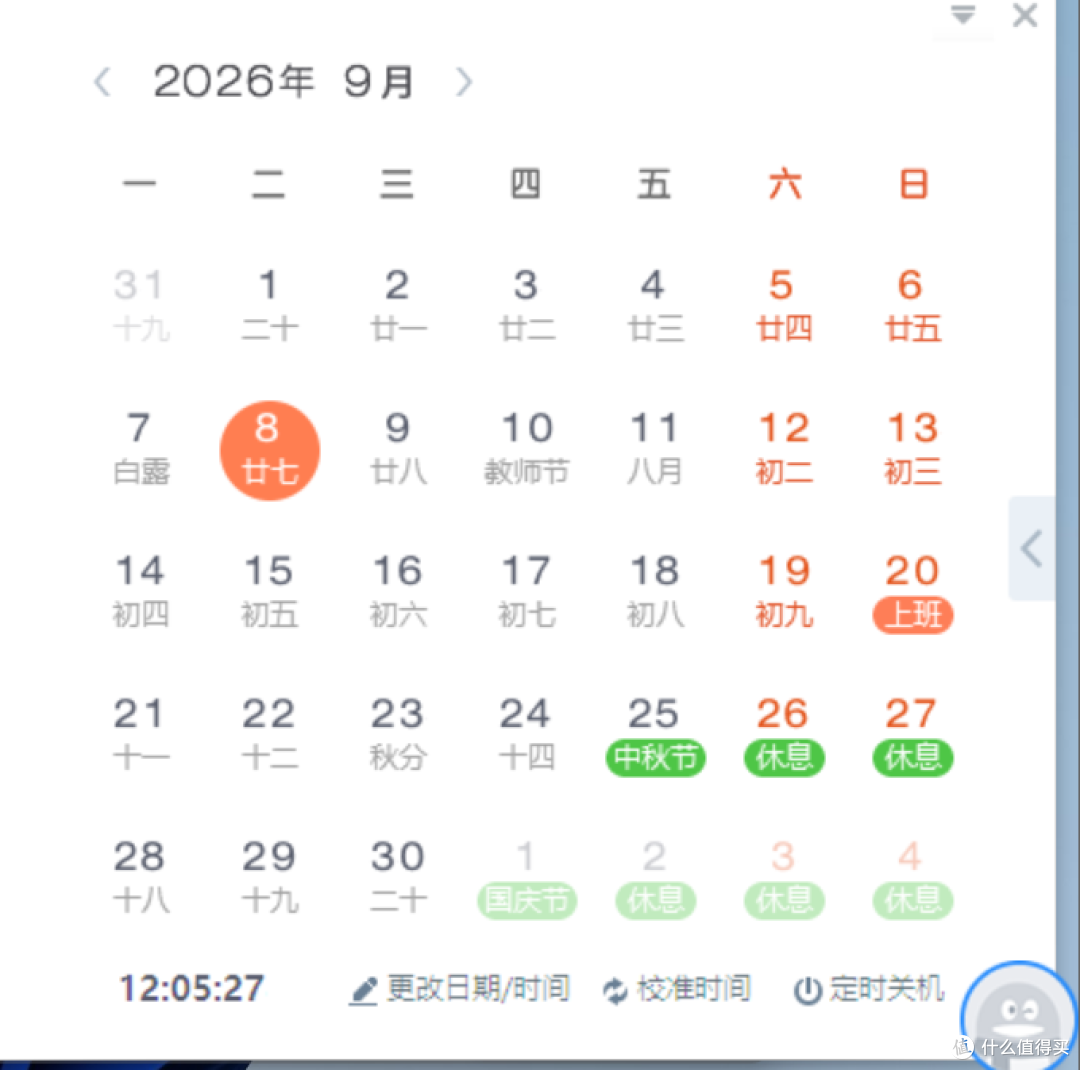Select September 11 八月
The image size is (1080, 1070).
[655, 448]
